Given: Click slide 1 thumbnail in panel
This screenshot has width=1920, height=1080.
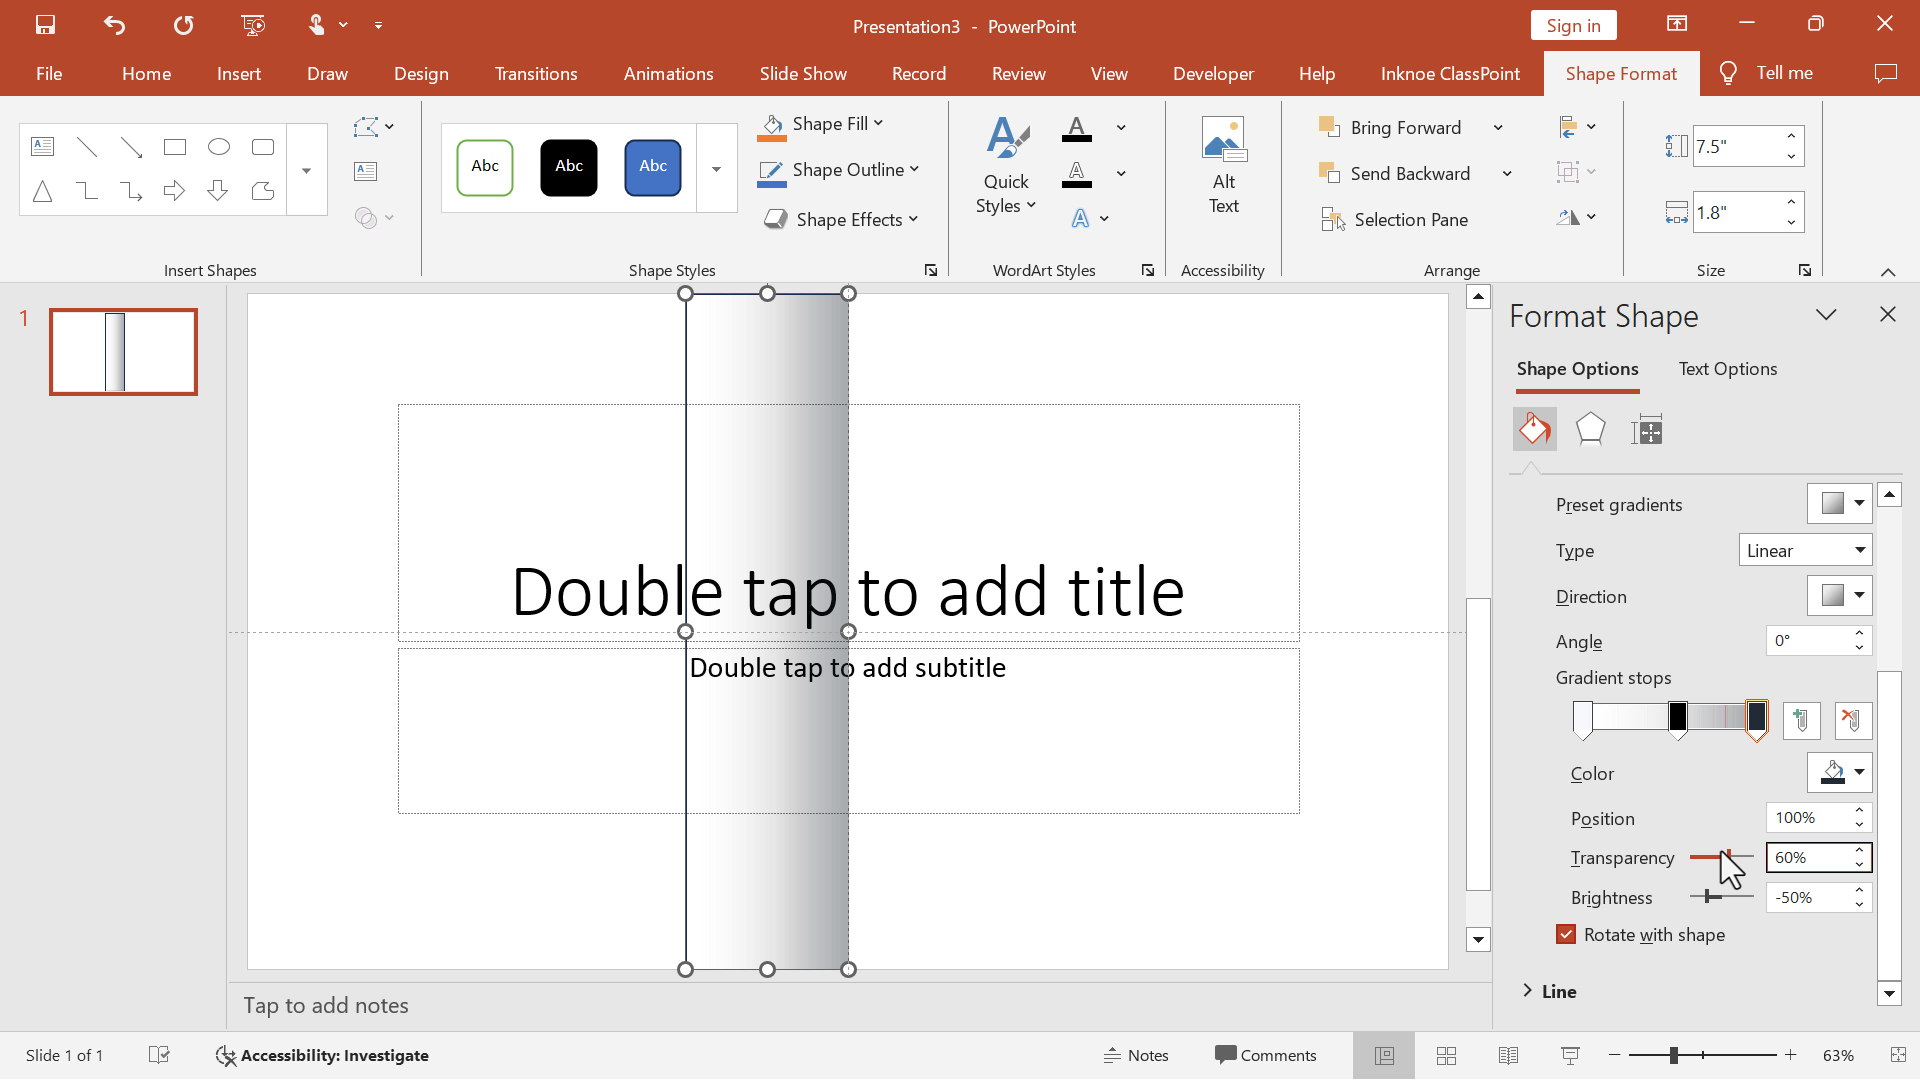Looking at the screenshot, I should point(123,351).
